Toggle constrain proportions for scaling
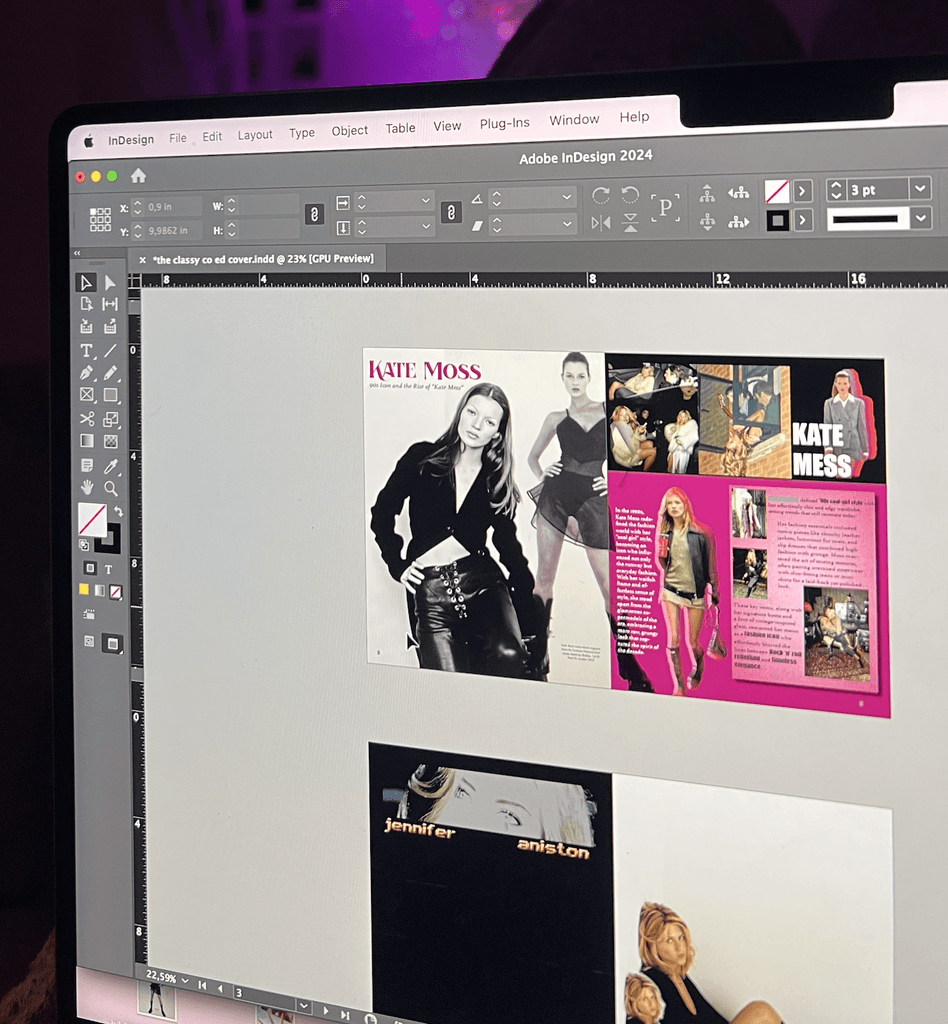 tap(451, 212)
